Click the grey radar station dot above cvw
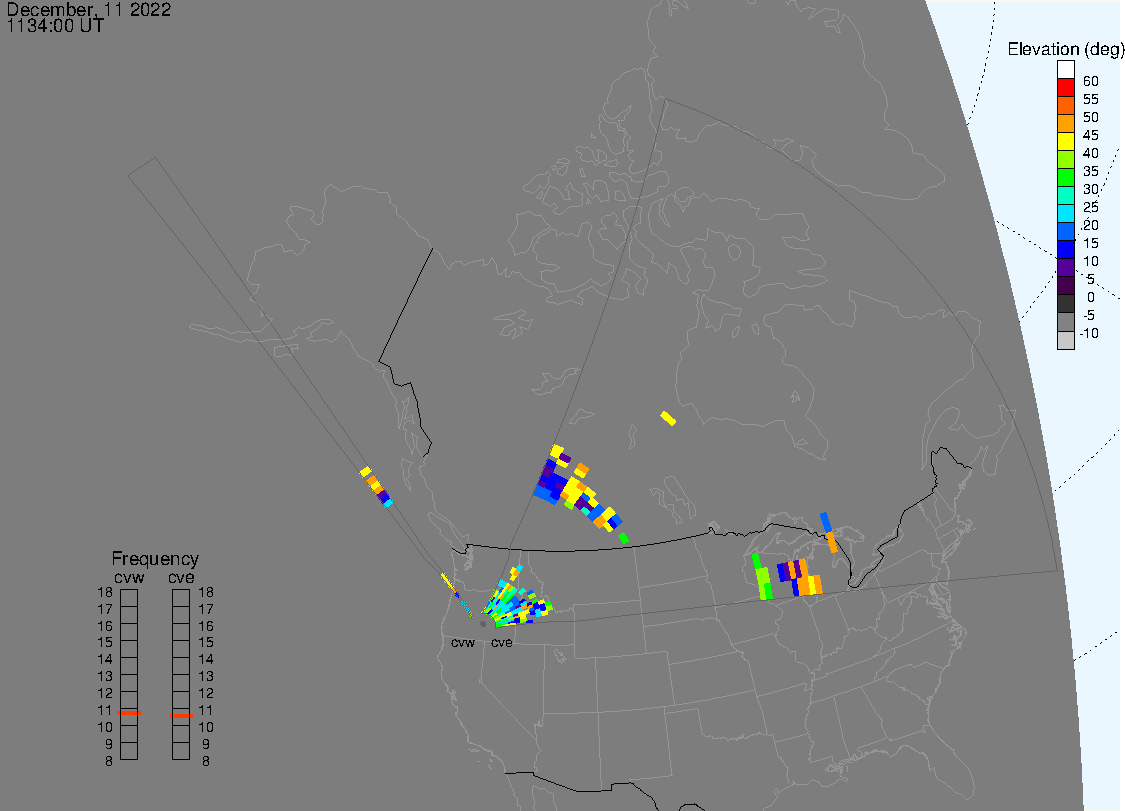 483,624
